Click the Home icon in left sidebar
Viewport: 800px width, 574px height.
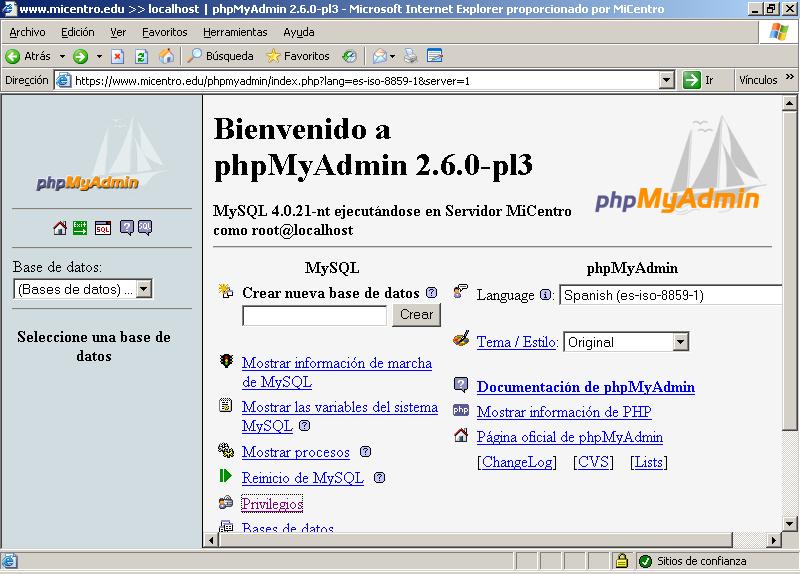tap(60, 228)
